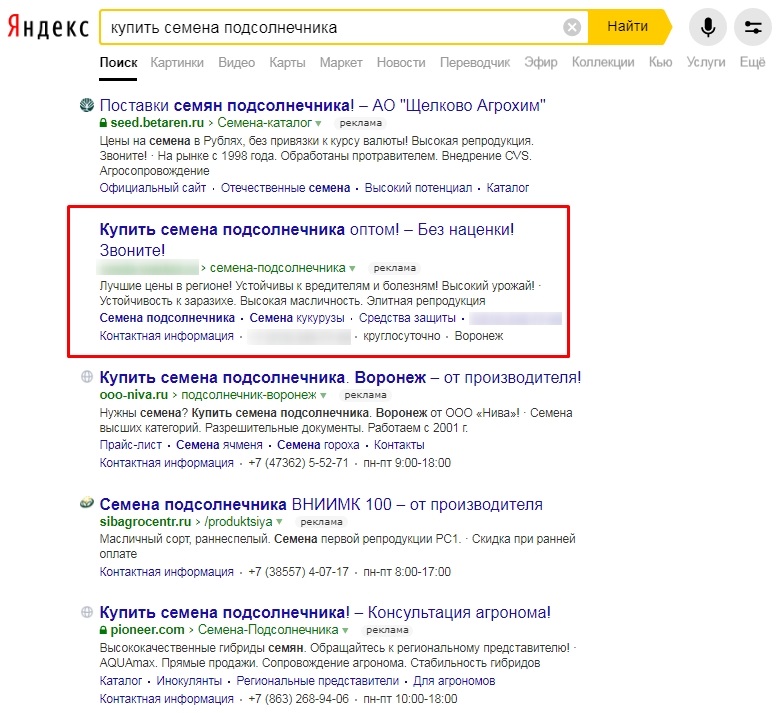Switch to Картинки tab
The width and height of the screenshot is (777, 713).
point(177,62)
